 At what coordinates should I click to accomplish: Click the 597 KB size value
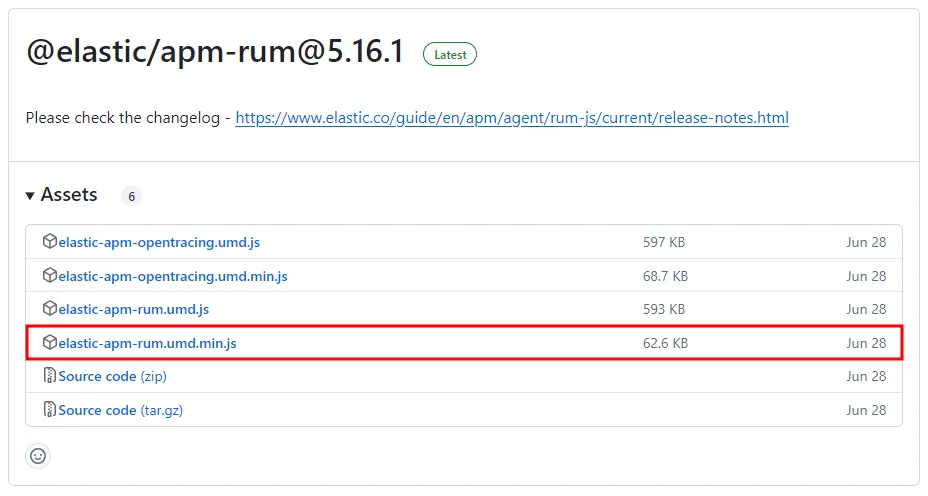pyautogui.click(x=664, y=242)
